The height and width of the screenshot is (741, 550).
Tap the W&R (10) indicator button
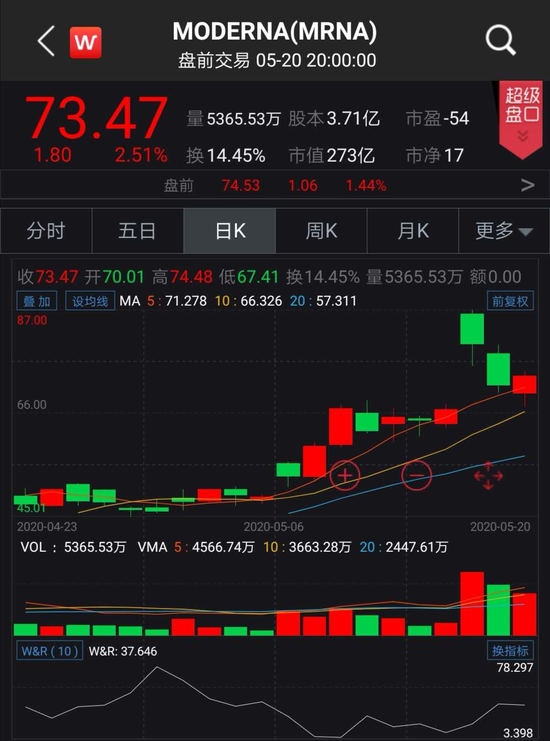coord(50,651)
